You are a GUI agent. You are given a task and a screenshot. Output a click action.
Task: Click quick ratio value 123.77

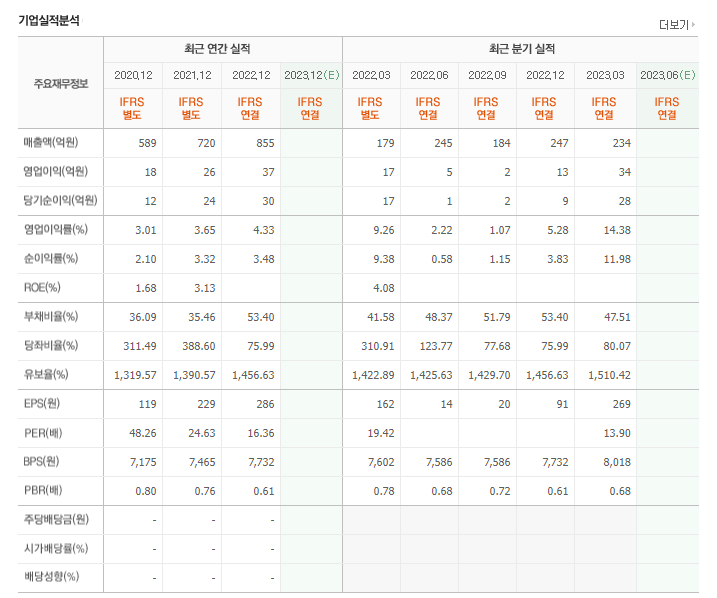point(436,346)
